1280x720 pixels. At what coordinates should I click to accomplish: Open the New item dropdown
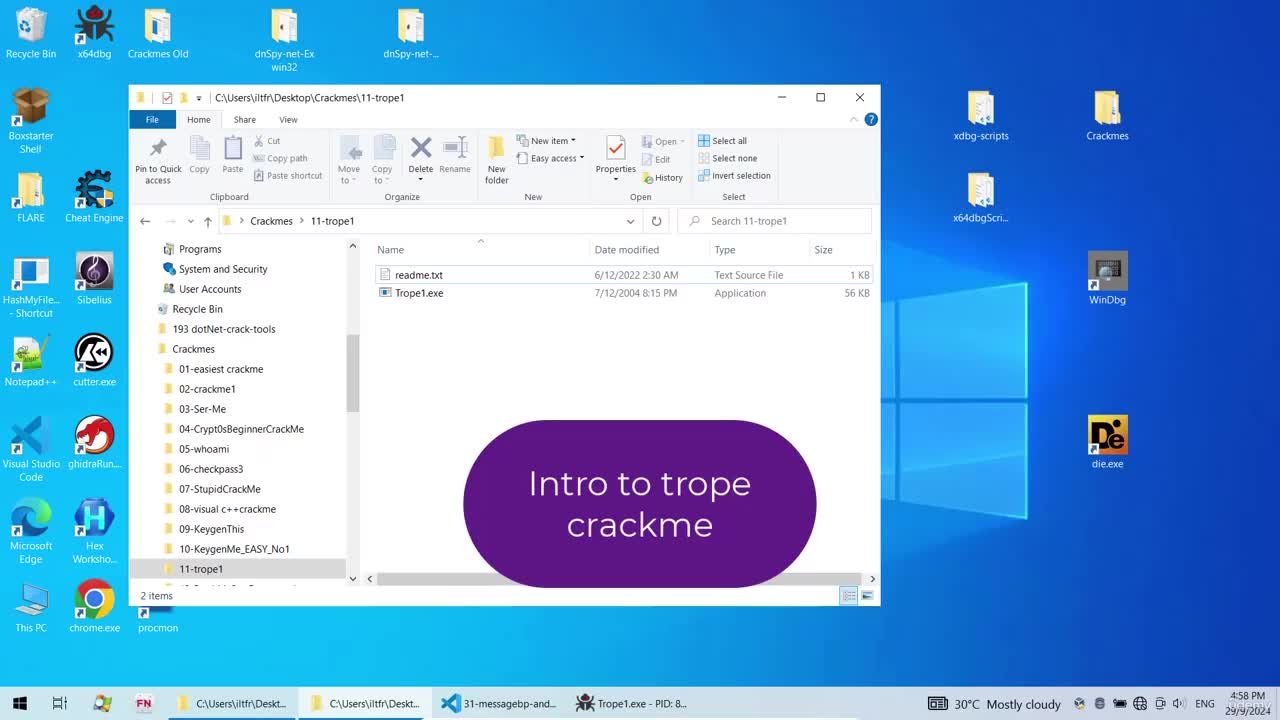point(547,141)
